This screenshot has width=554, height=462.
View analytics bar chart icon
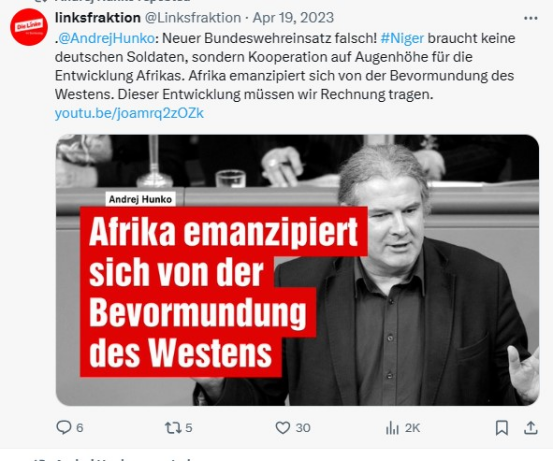[392, 428]
